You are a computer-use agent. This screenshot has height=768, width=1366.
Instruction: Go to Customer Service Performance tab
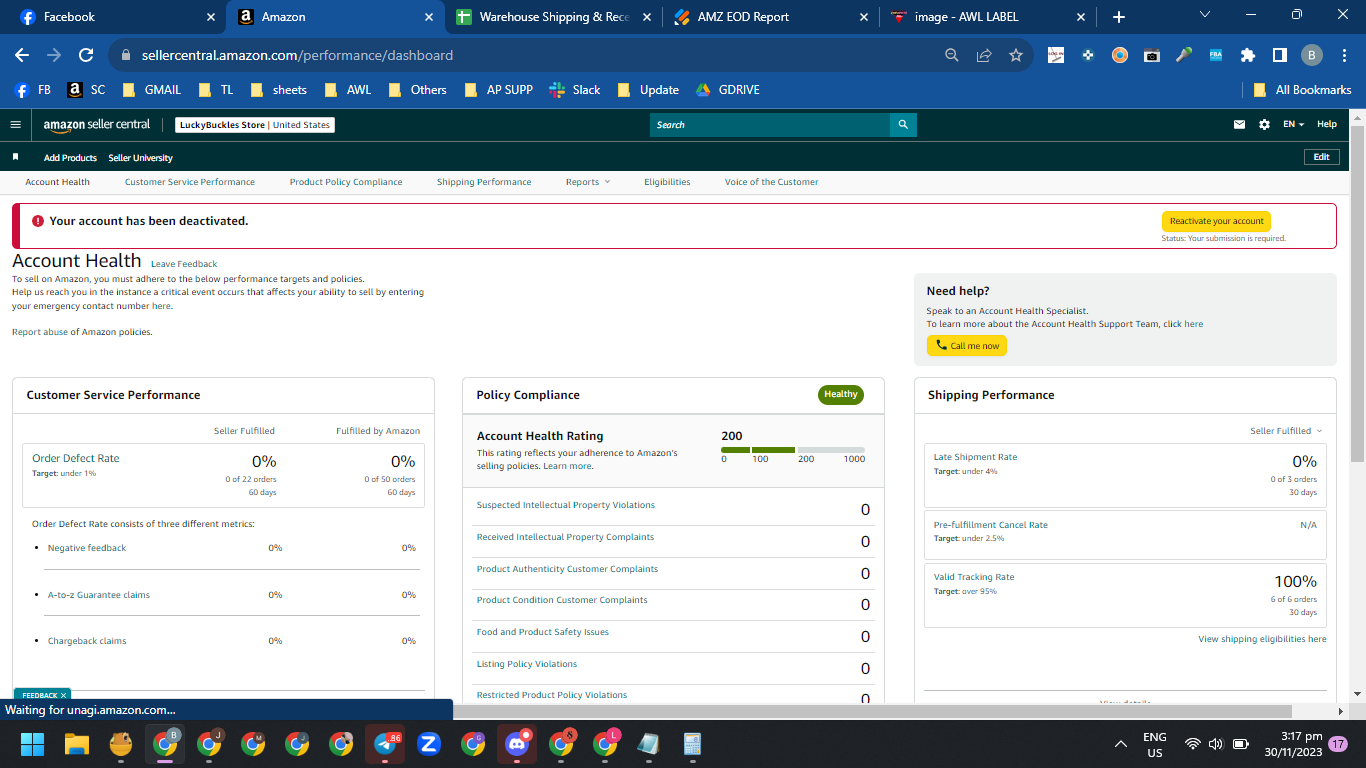[x=190, y=182]
